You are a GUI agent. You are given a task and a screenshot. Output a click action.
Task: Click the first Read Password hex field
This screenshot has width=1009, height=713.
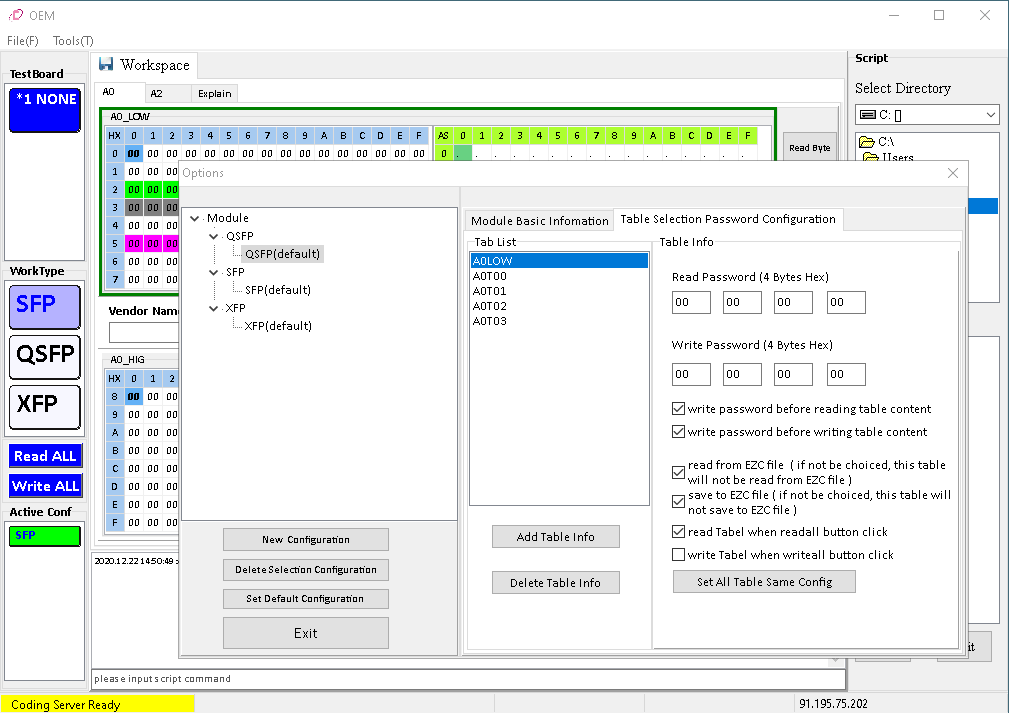pyautogui.click(x=691, y=303)
